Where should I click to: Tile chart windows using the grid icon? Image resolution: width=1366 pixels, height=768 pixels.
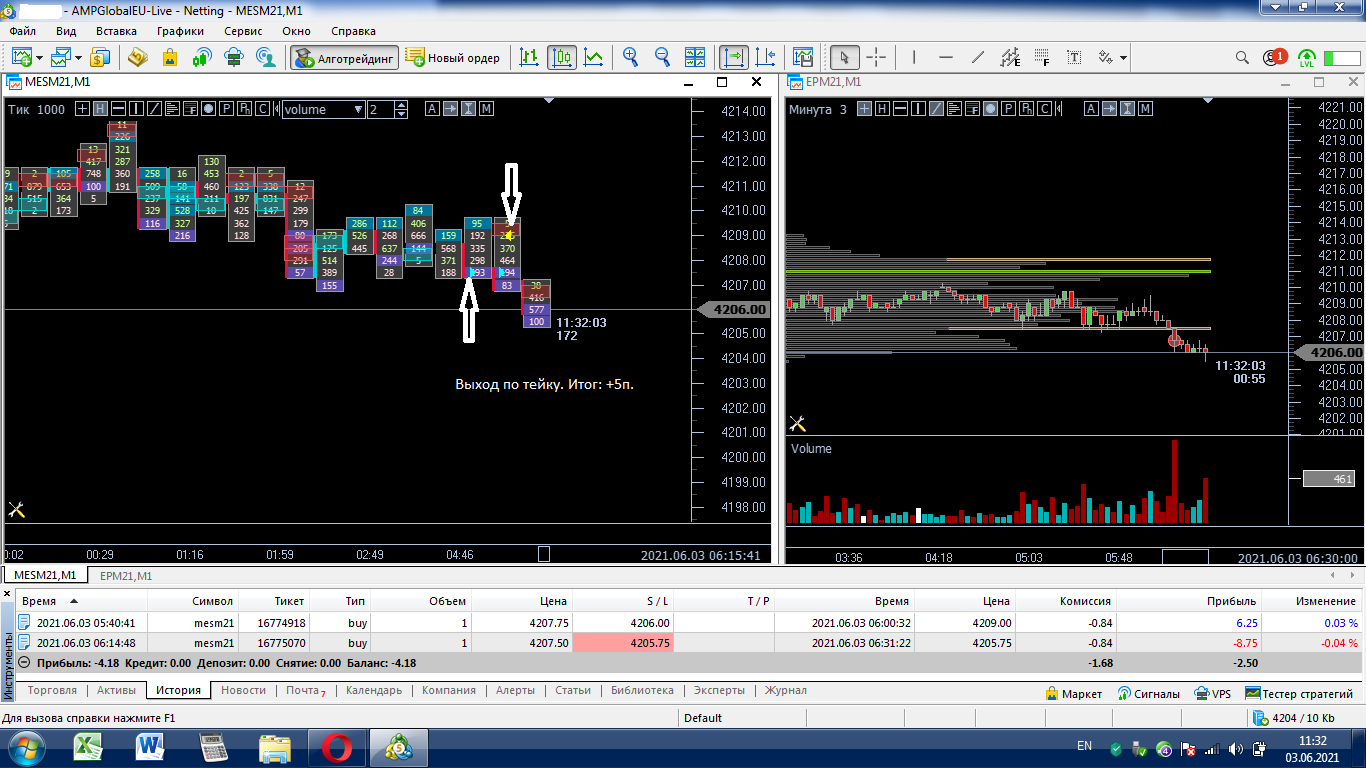(x=697, y=57)
